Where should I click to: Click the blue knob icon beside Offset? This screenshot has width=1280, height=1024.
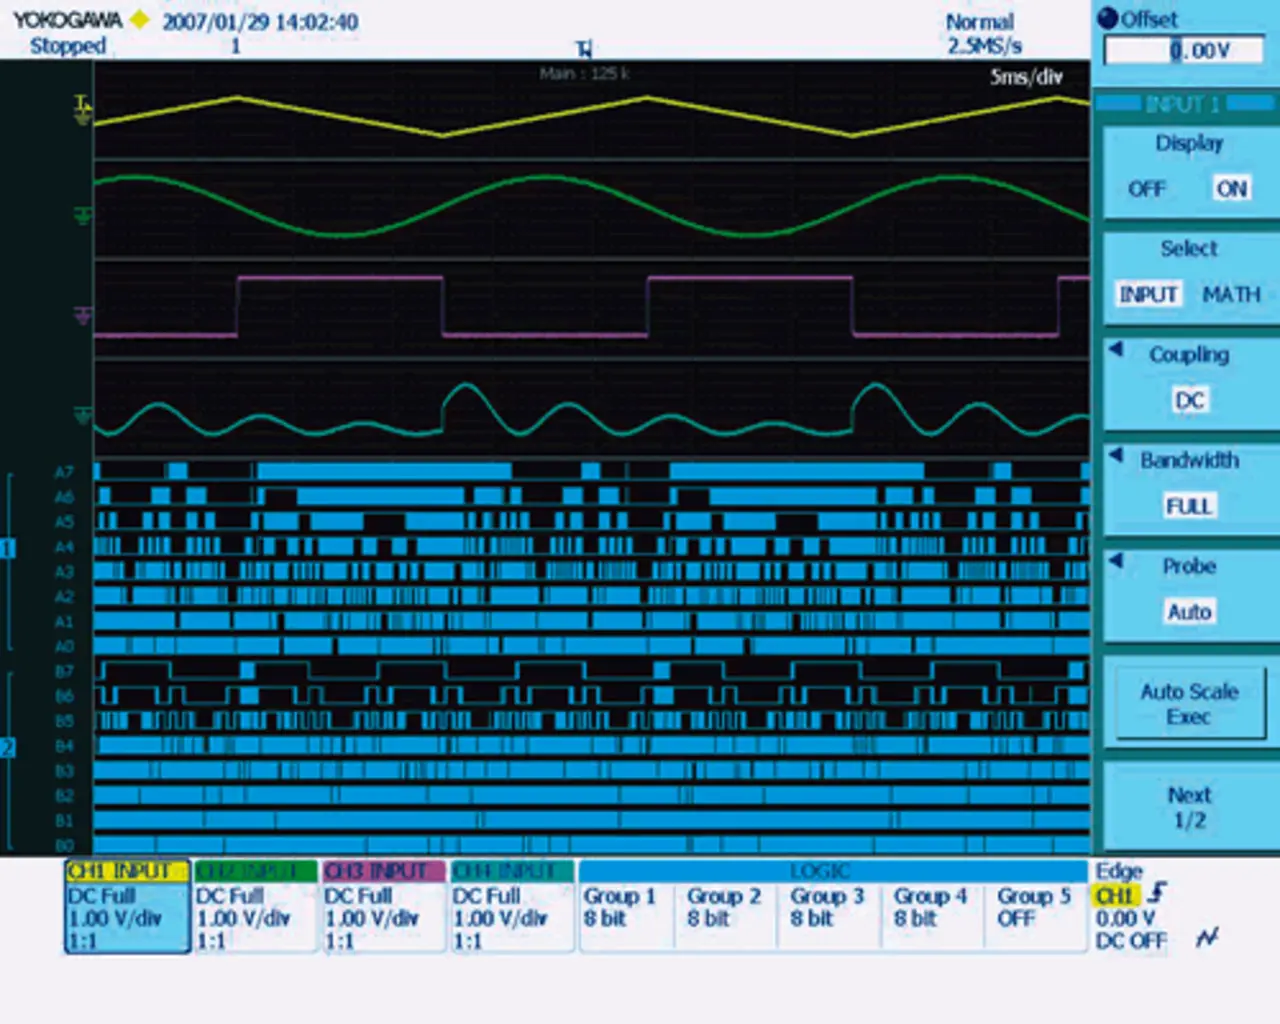coord(1107,18)
